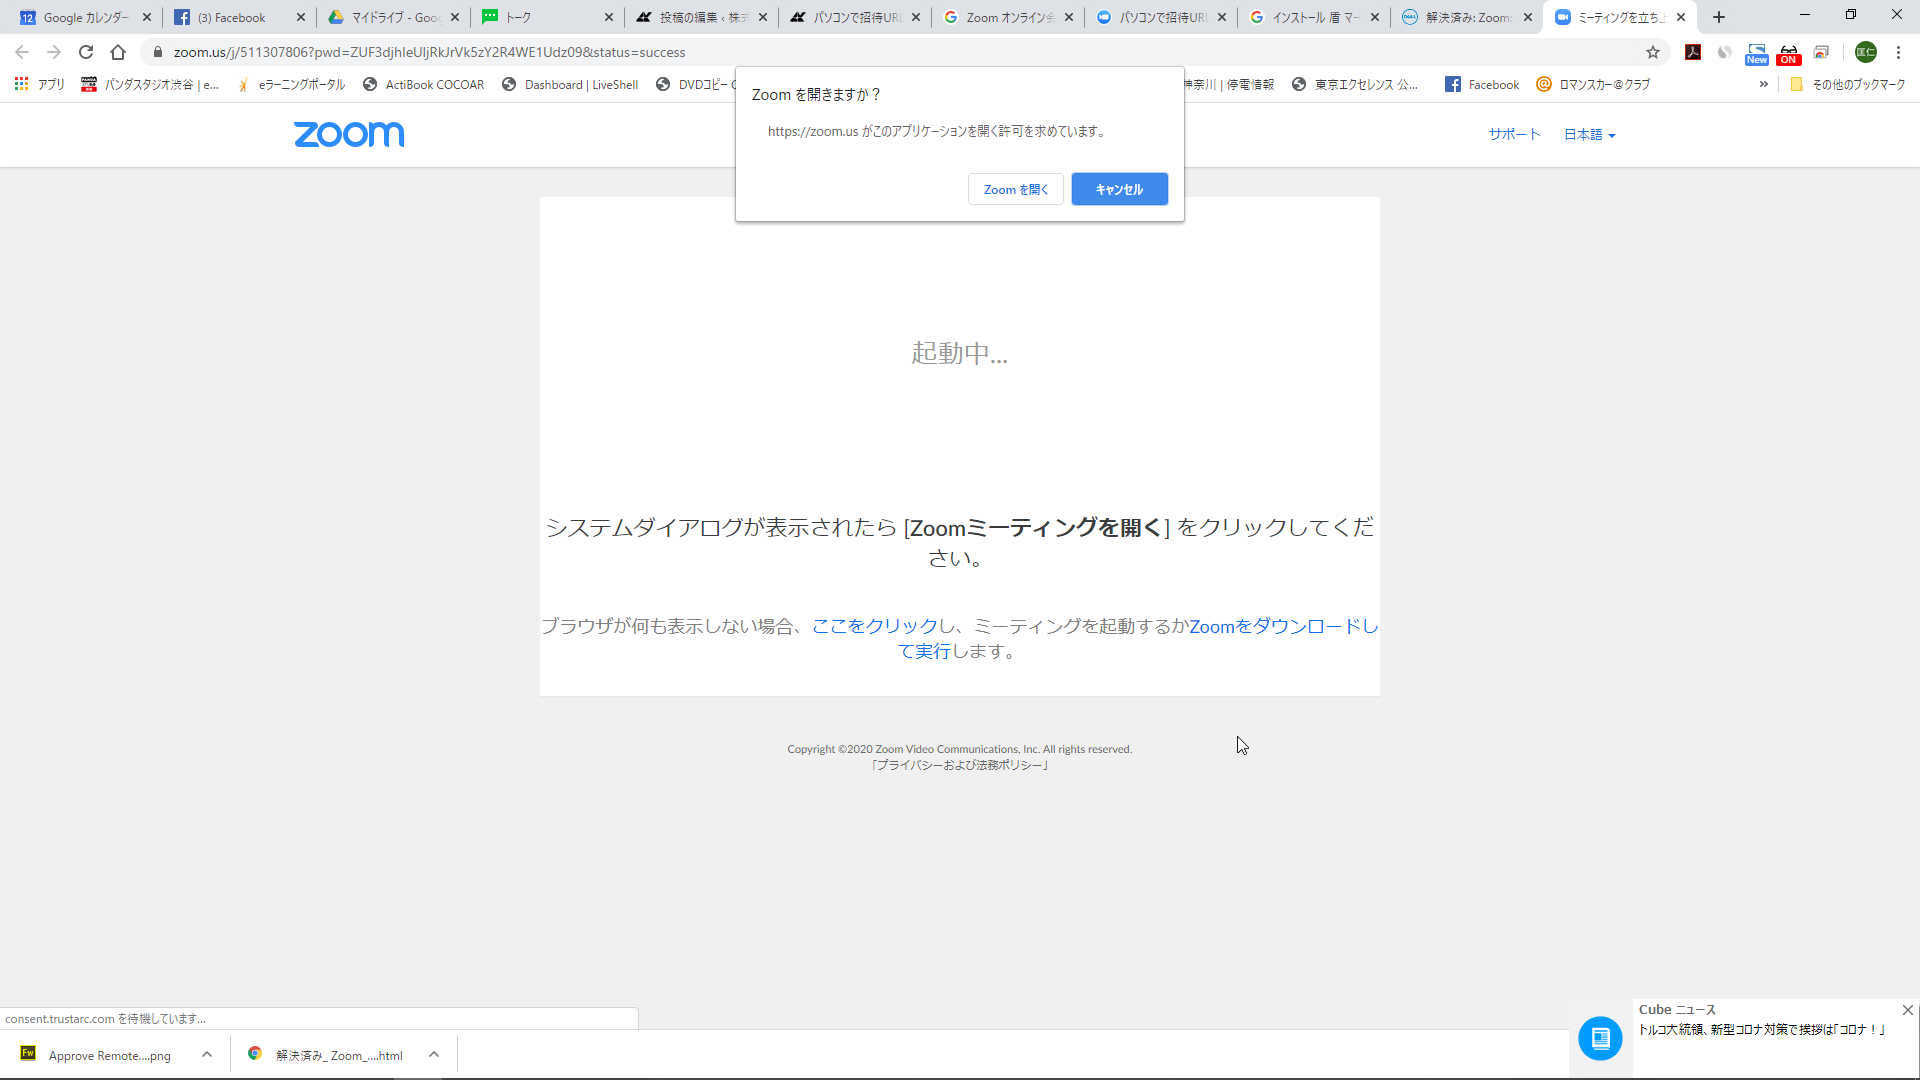Open the プライバシーおよび法務ポリシー link
1920x1080 pixels.
coord(960,765)
